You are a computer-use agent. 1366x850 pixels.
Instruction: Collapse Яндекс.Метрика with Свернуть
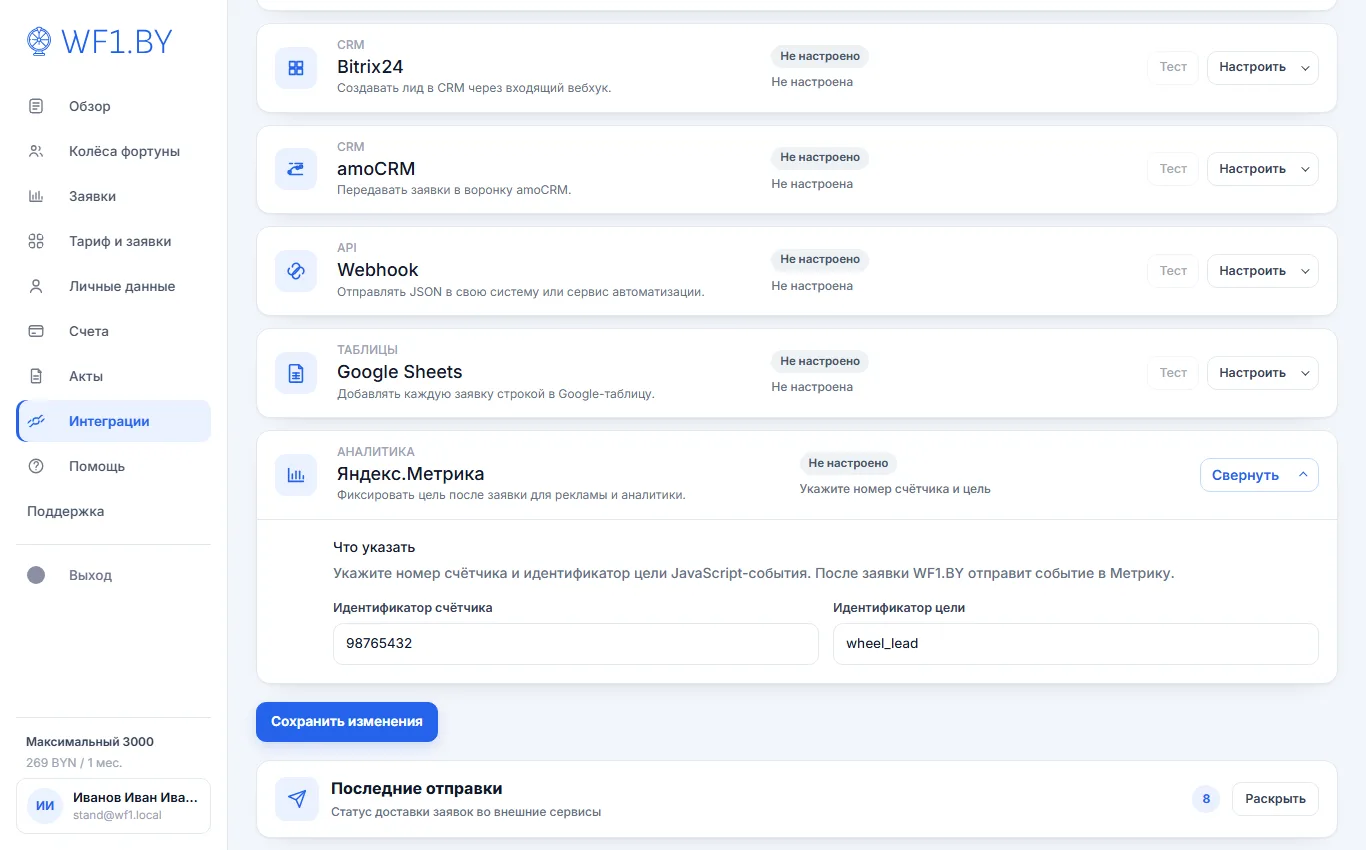tap(1259, 475)
